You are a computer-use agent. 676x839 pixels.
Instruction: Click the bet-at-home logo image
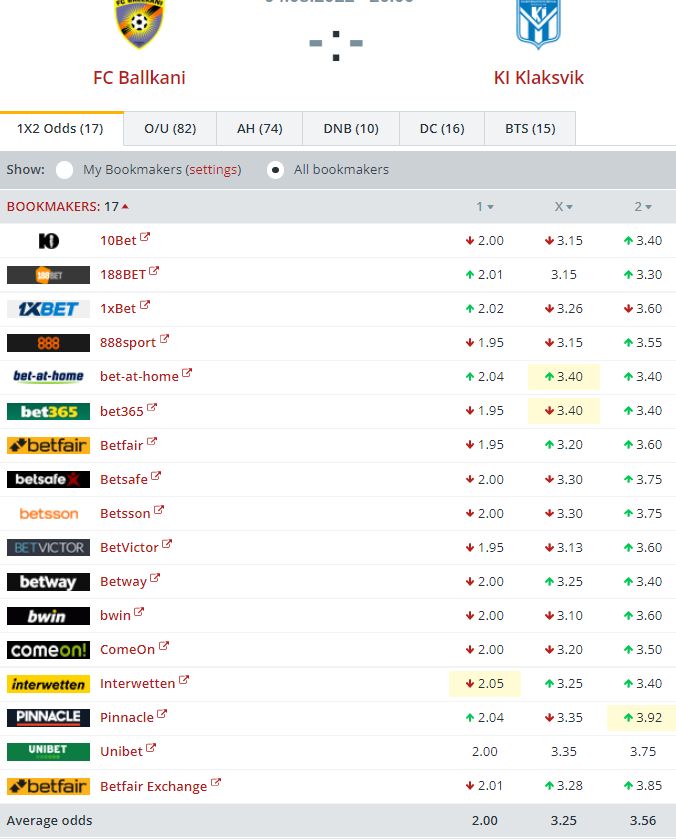pos(48,377)
